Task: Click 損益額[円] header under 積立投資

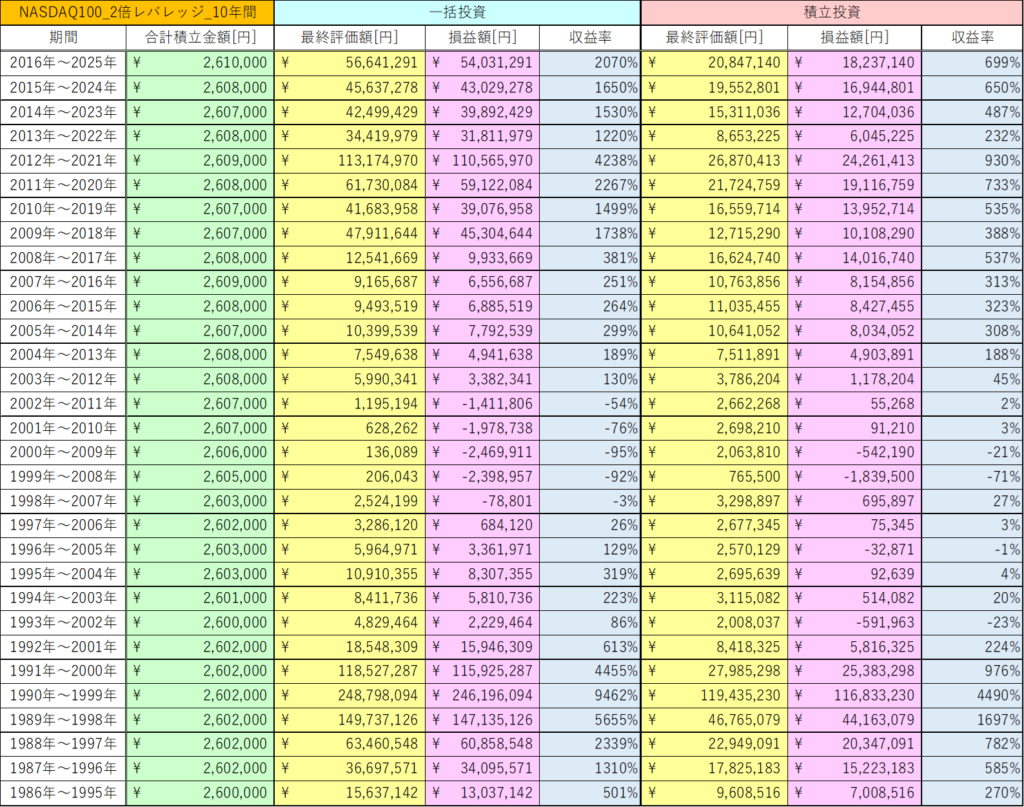Action: [854, 38]
